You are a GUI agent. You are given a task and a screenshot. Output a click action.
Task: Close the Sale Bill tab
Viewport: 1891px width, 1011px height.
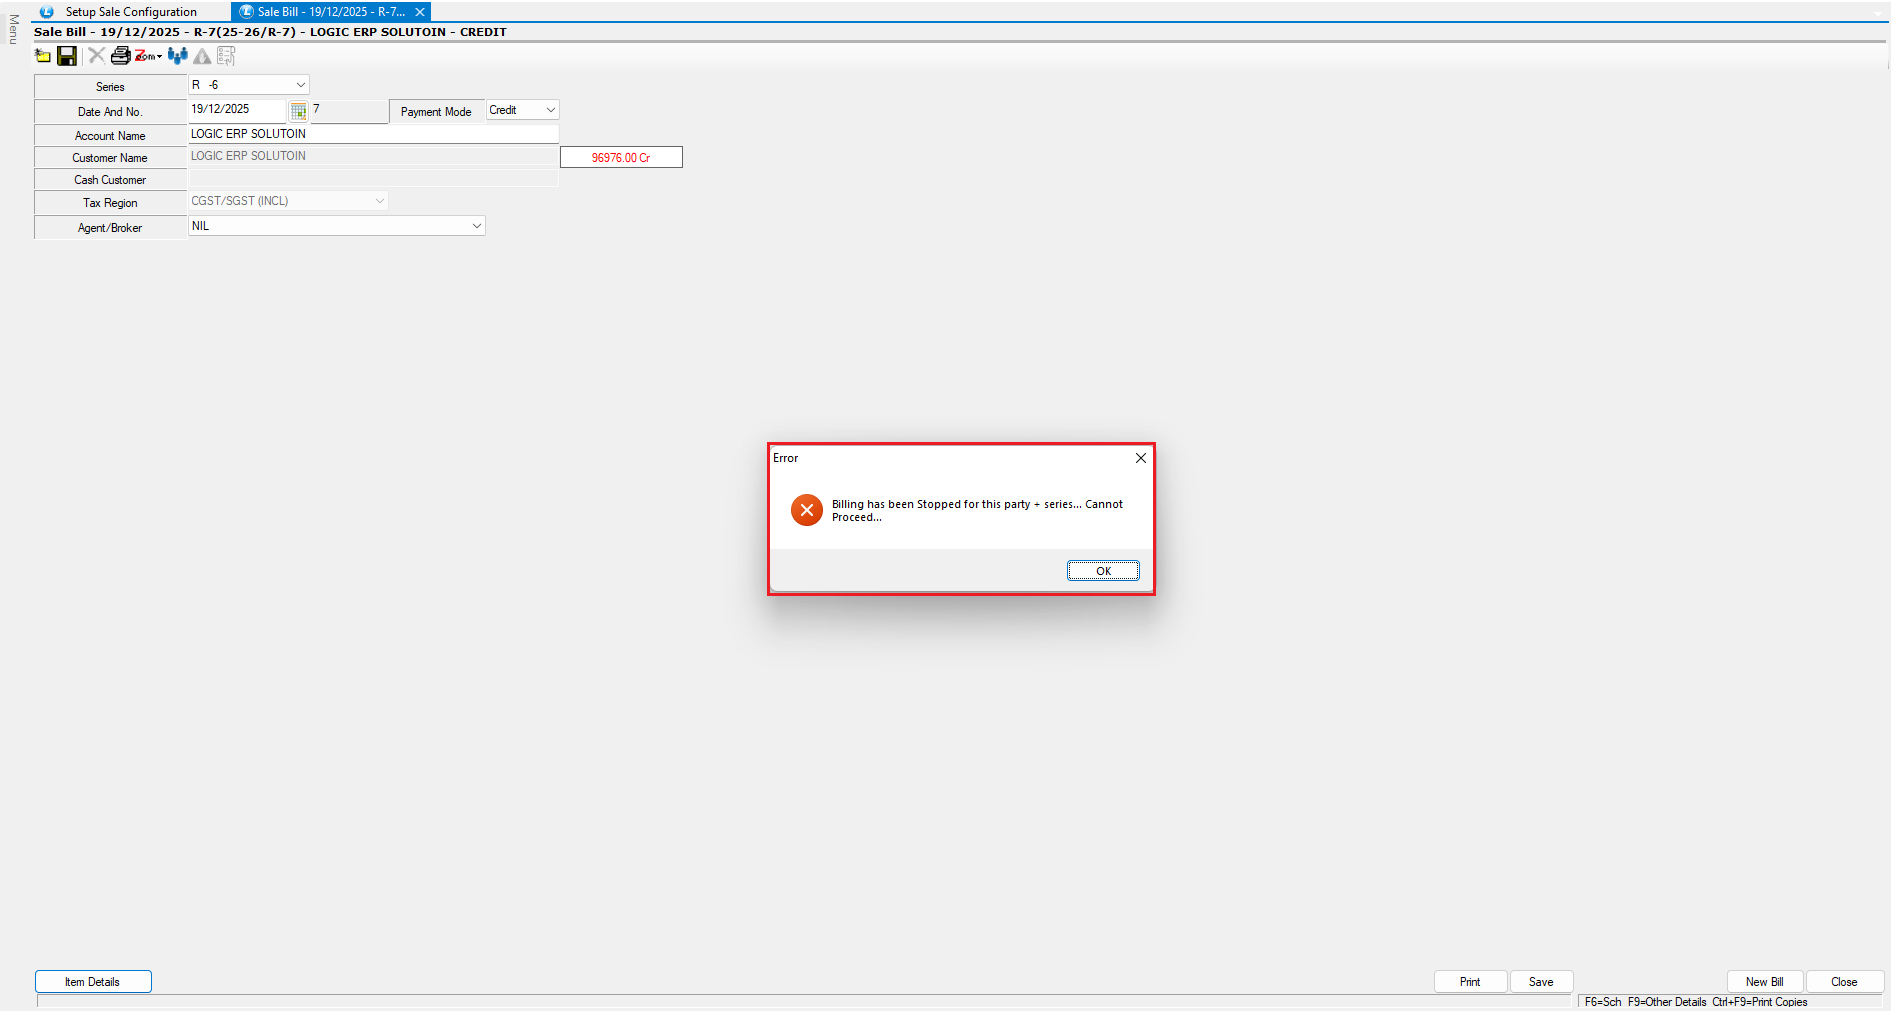pyautogui.click(x=420, y=12)
